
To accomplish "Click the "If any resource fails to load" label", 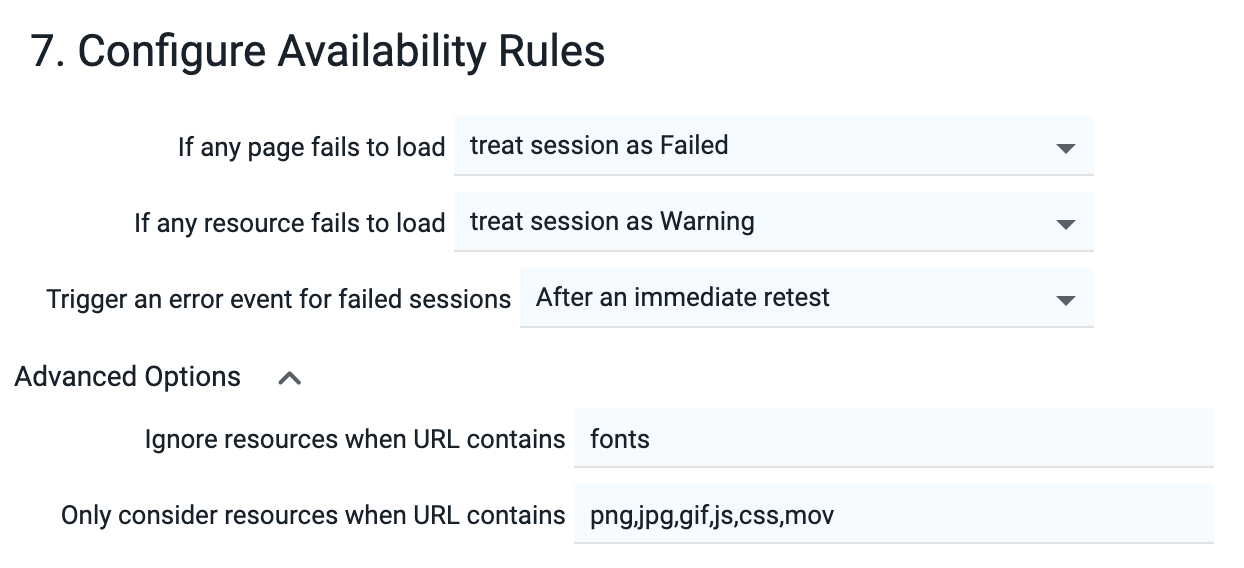I will 290,223.
